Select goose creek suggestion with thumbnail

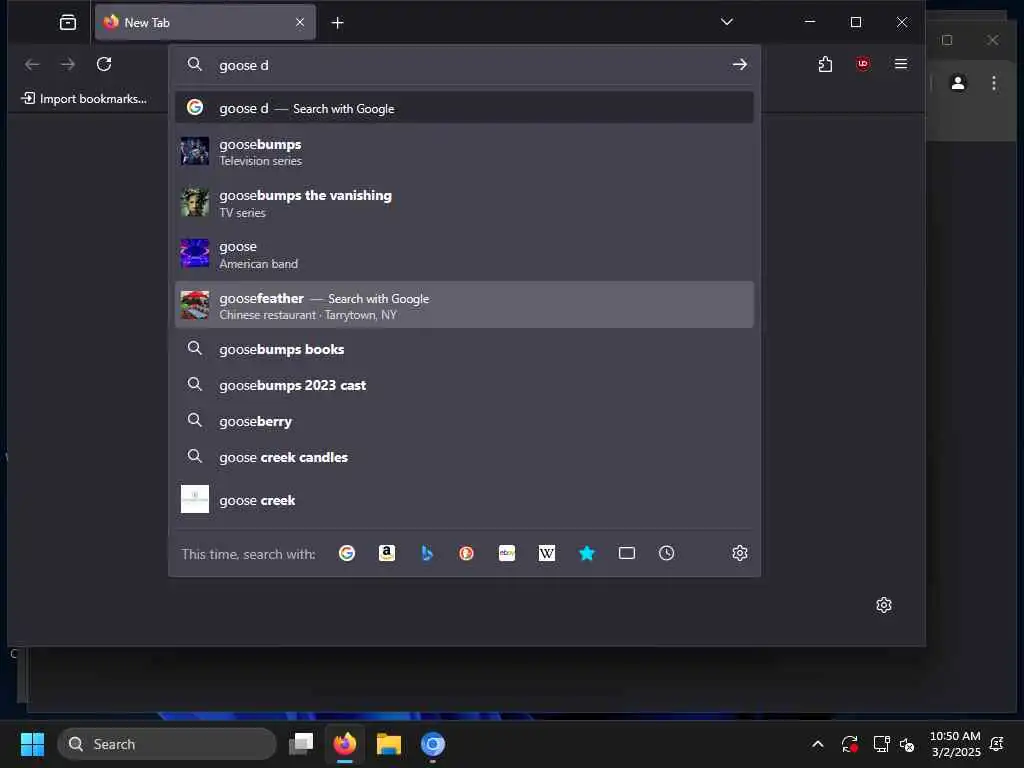pos(464,500)
